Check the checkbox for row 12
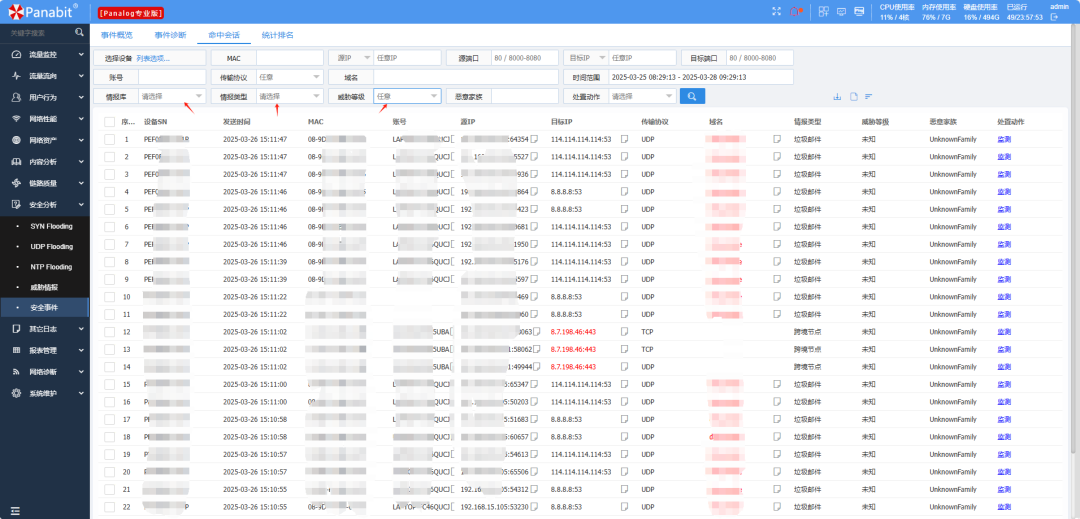Screen dimensions: 1080x519 pos(110,332)
